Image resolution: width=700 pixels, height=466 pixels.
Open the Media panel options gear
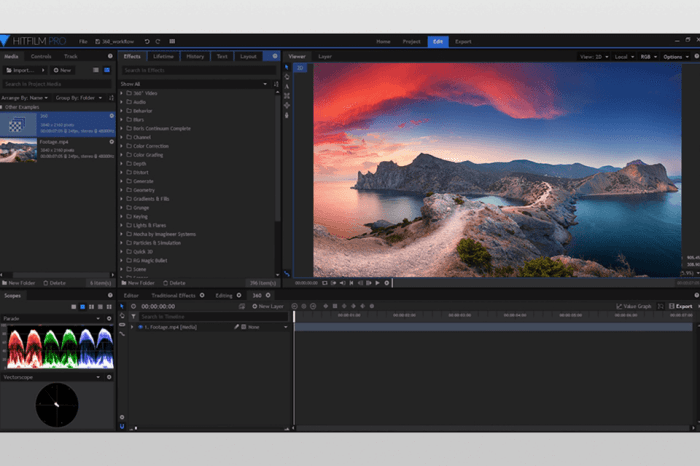[110, 56]
